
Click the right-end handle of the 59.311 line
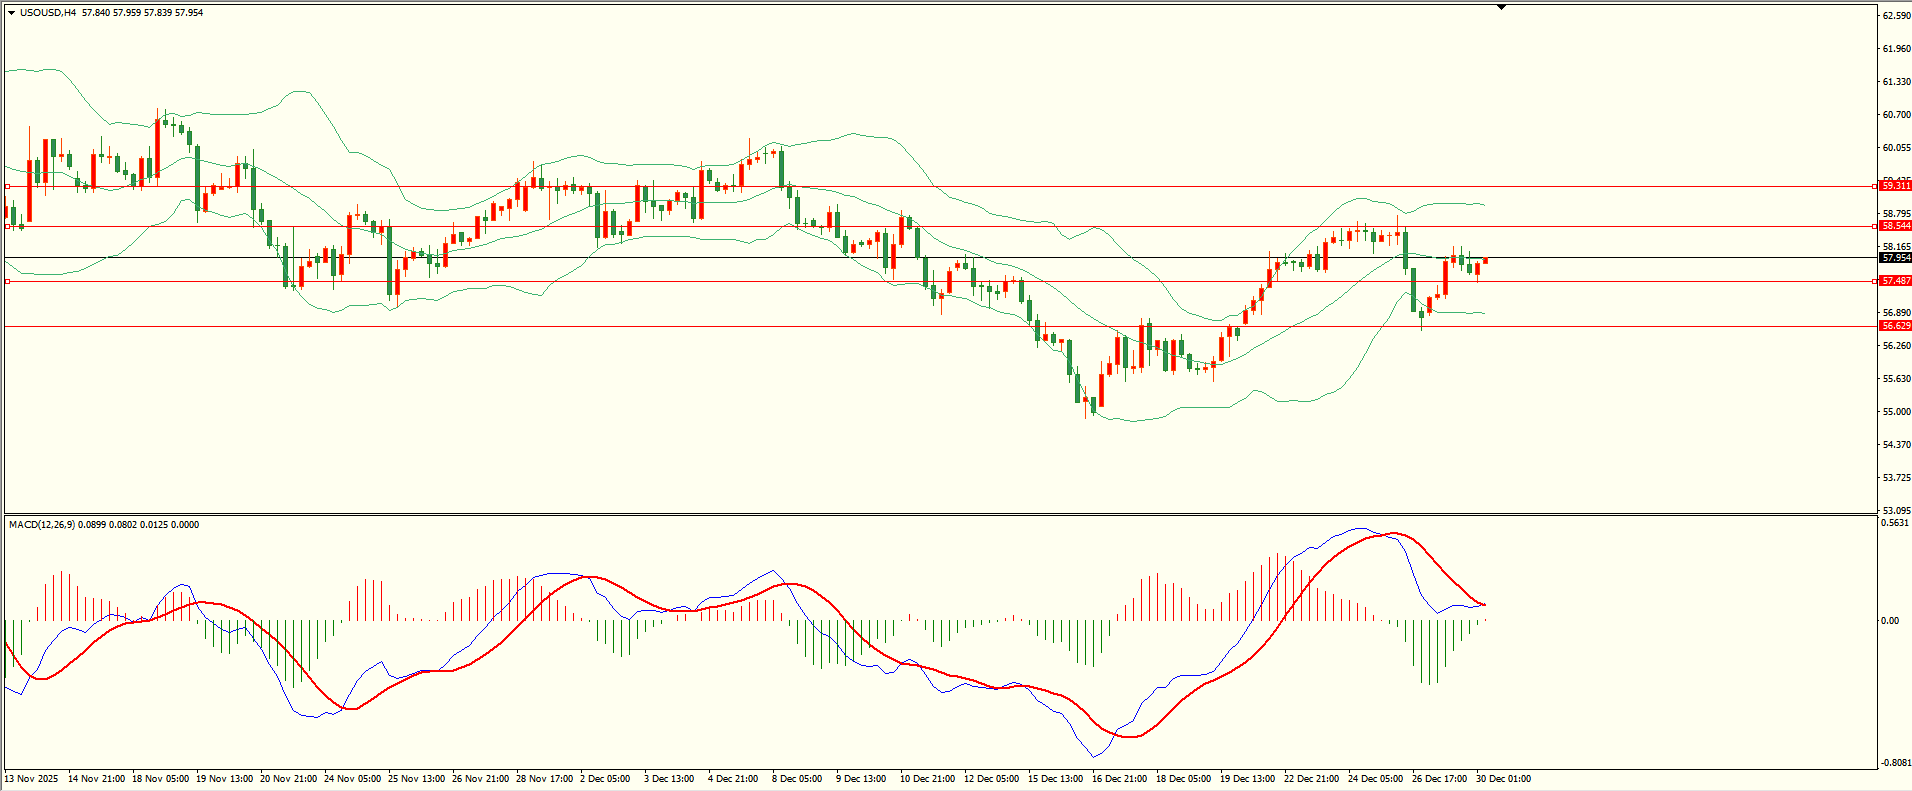pos(1873,186)
